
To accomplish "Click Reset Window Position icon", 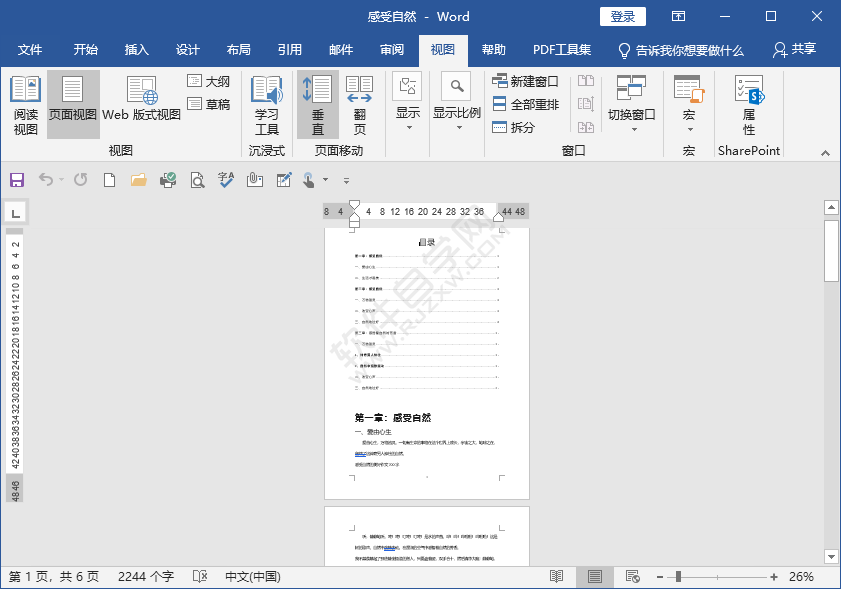I will [x=586, y=127].
